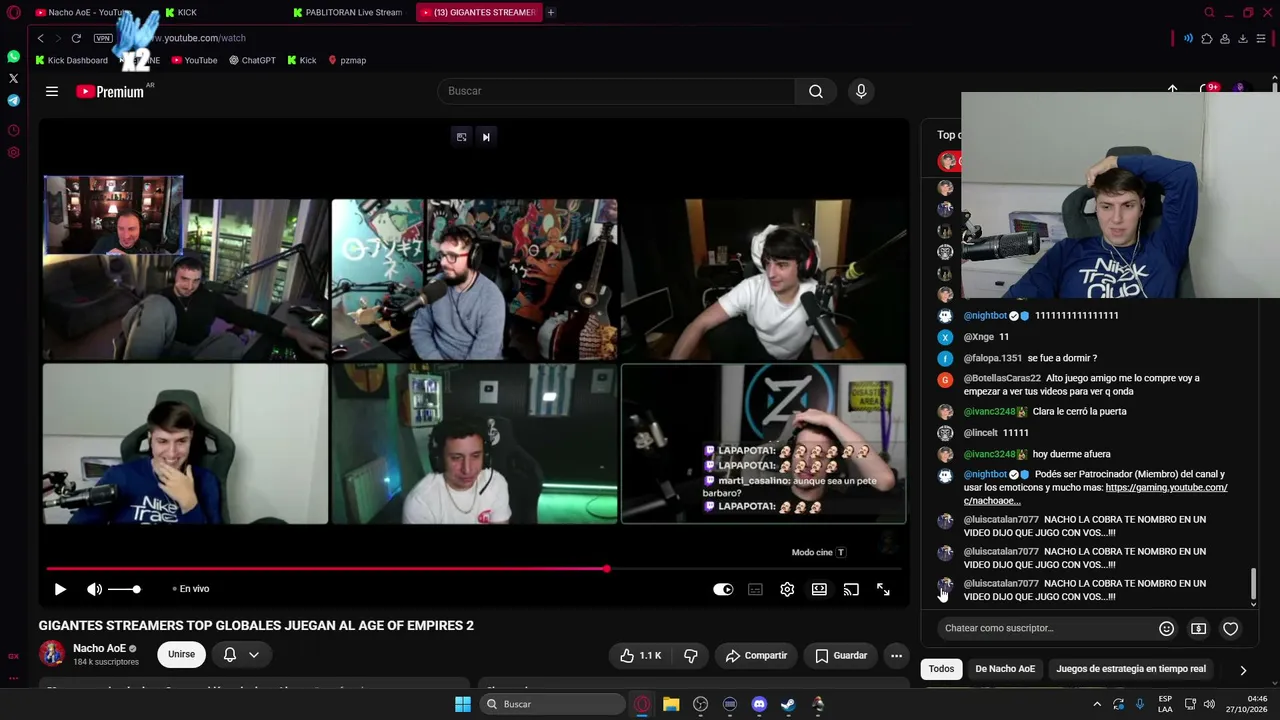This screenshot has width=1280, height=720.
Task: Toggle the VPN badge in address bar
Action: [103, 38]
